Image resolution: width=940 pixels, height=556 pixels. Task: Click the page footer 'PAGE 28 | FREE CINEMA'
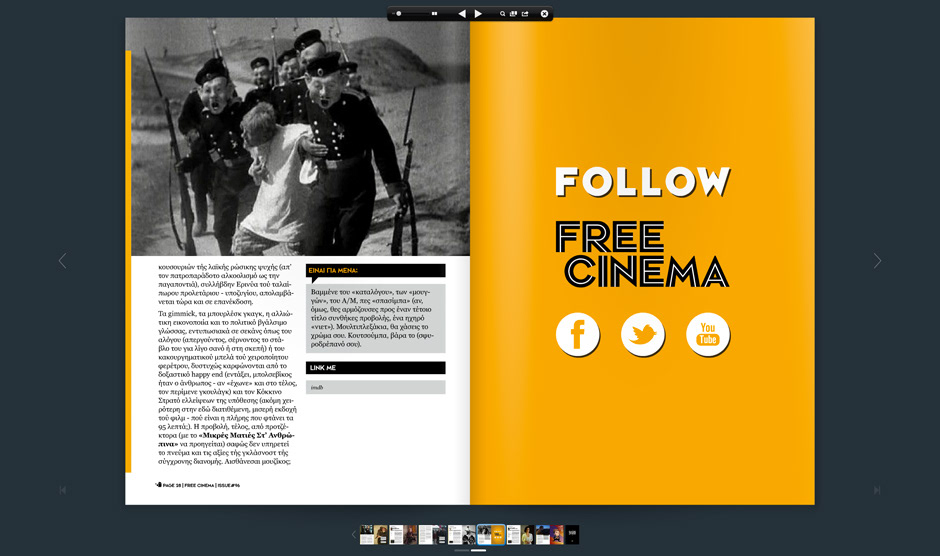click(x=198, y=485)
